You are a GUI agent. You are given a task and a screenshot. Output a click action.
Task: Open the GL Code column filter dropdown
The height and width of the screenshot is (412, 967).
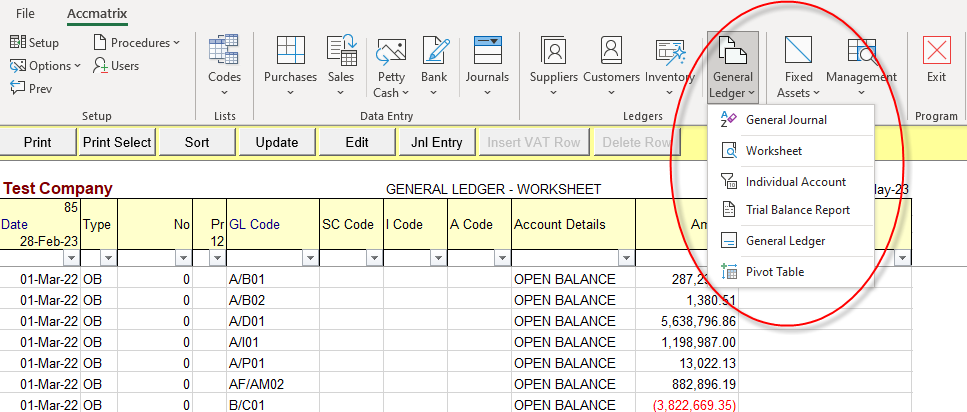pos(310,258)
